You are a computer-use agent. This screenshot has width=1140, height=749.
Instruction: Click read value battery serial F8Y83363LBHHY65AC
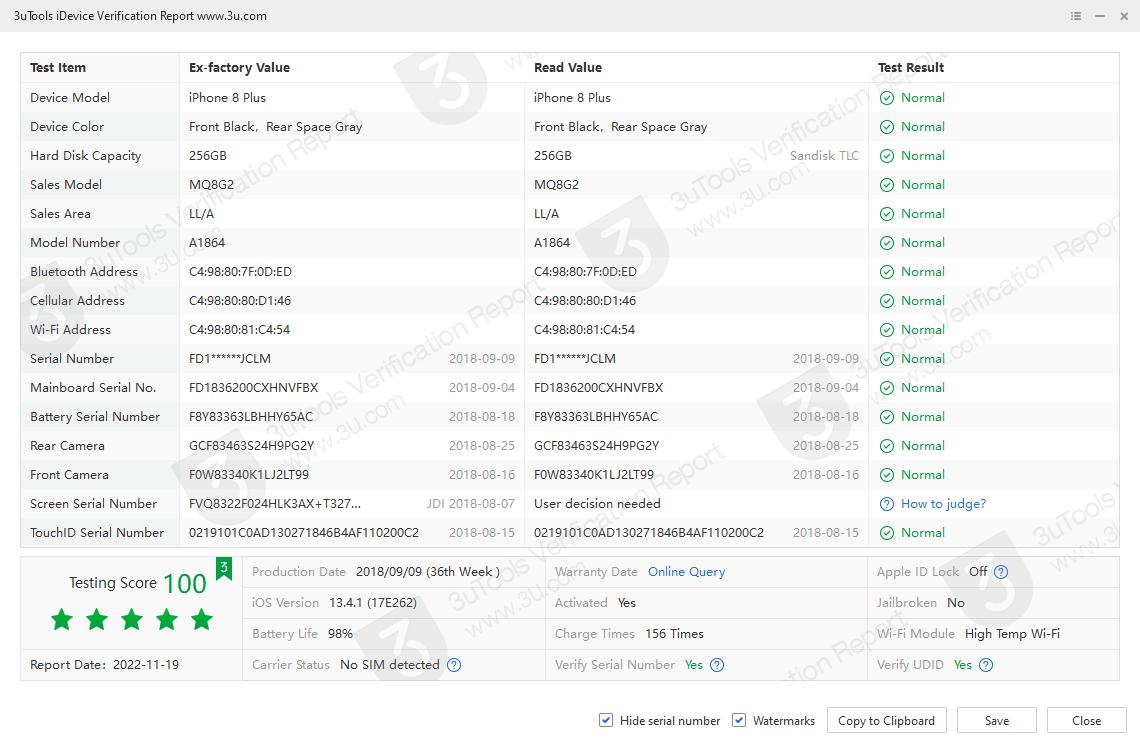coord(595,417)
